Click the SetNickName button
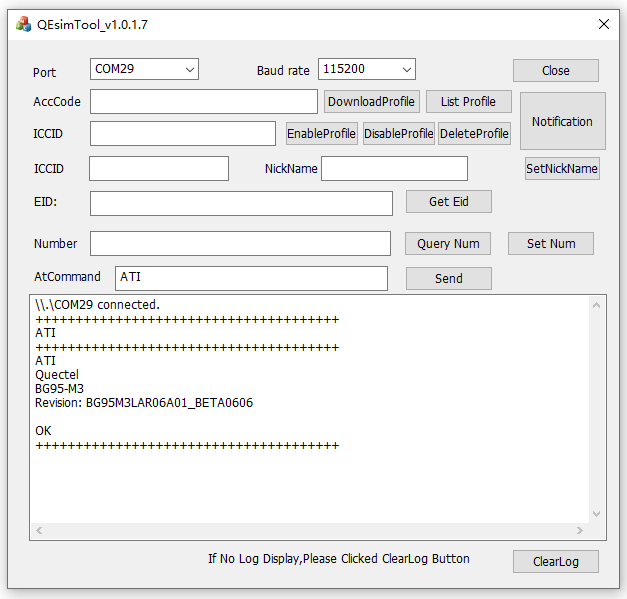This screenshot has height=599, width=627. 562,169
